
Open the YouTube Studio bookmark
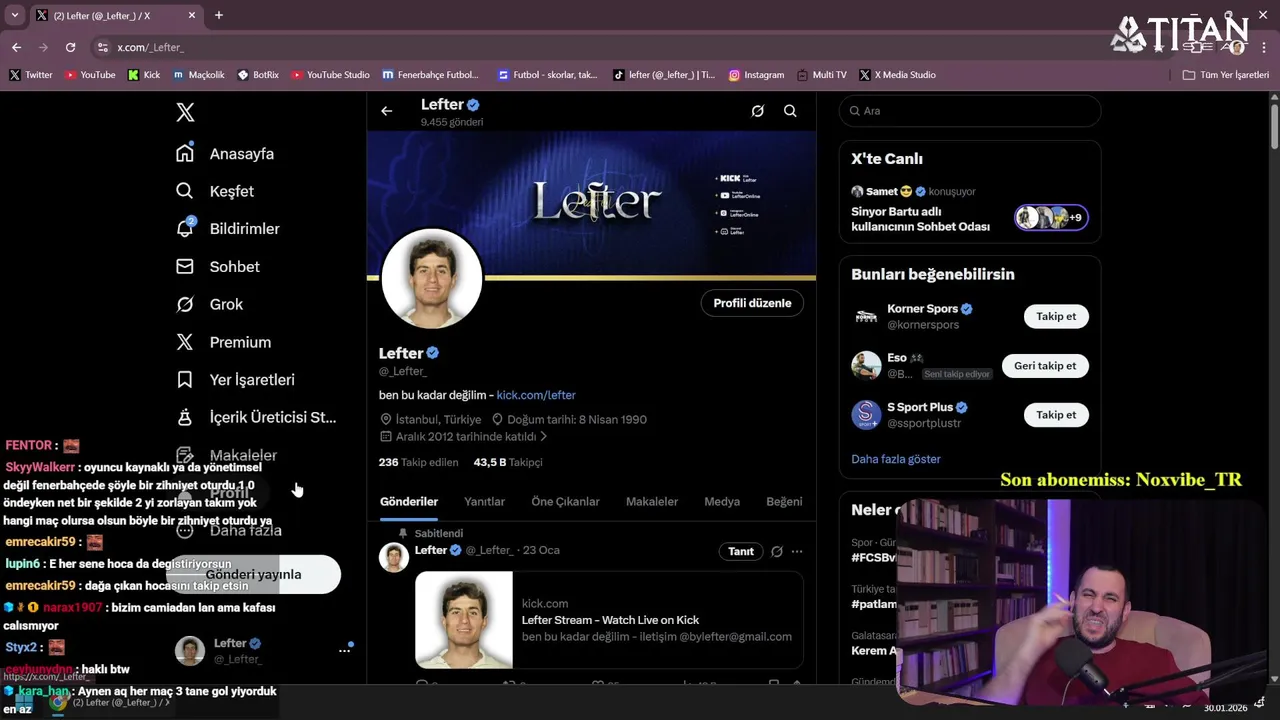[331, 75]
